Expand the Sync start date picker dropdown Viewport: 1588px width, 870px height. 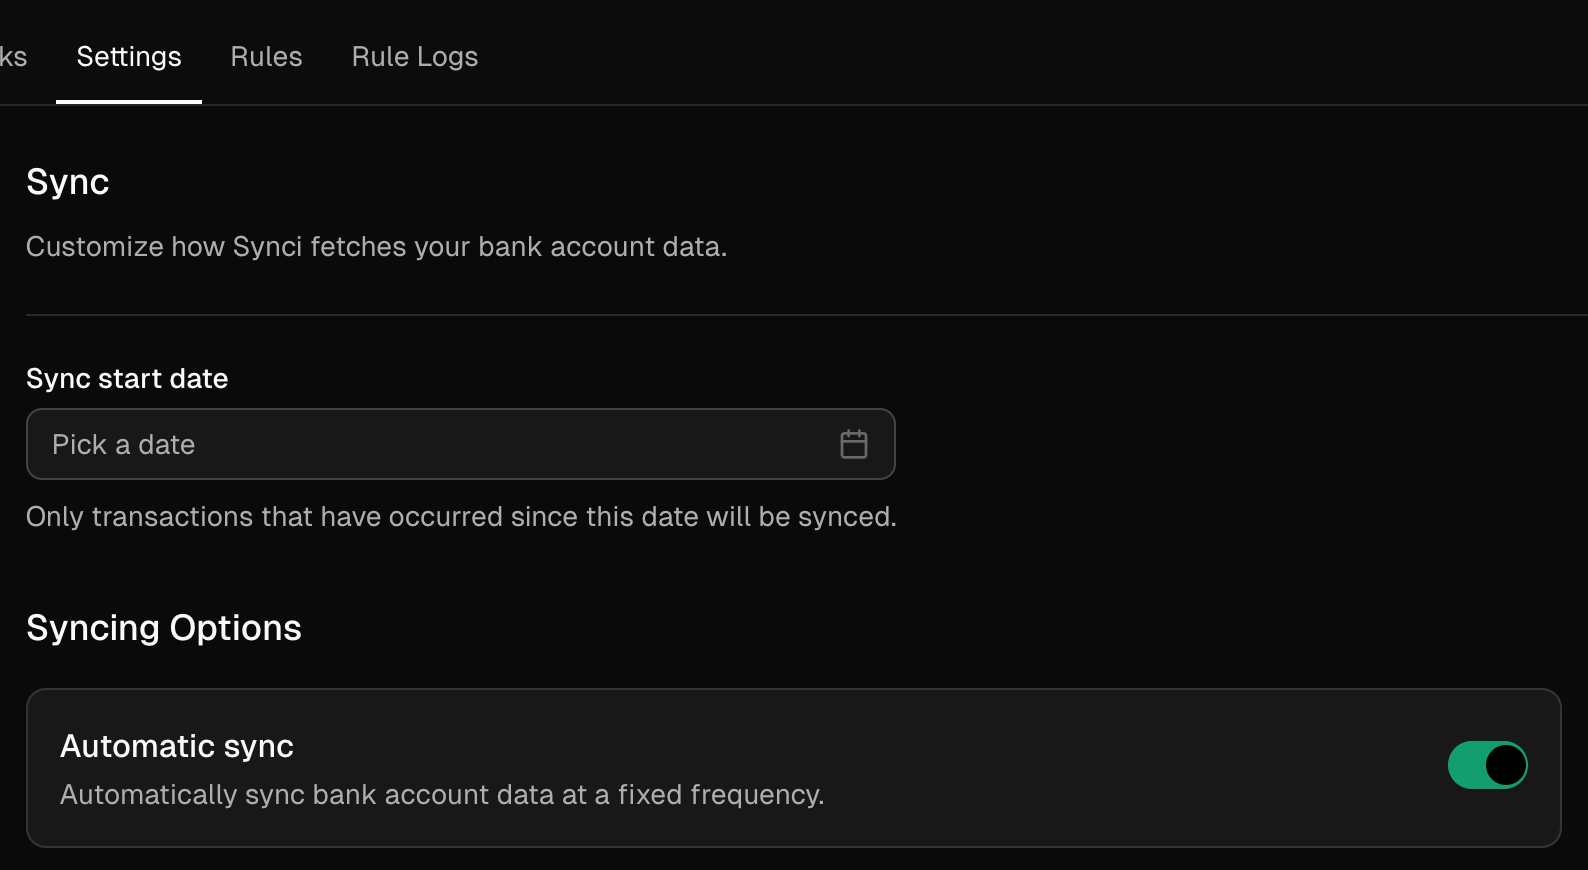point(460,444)
